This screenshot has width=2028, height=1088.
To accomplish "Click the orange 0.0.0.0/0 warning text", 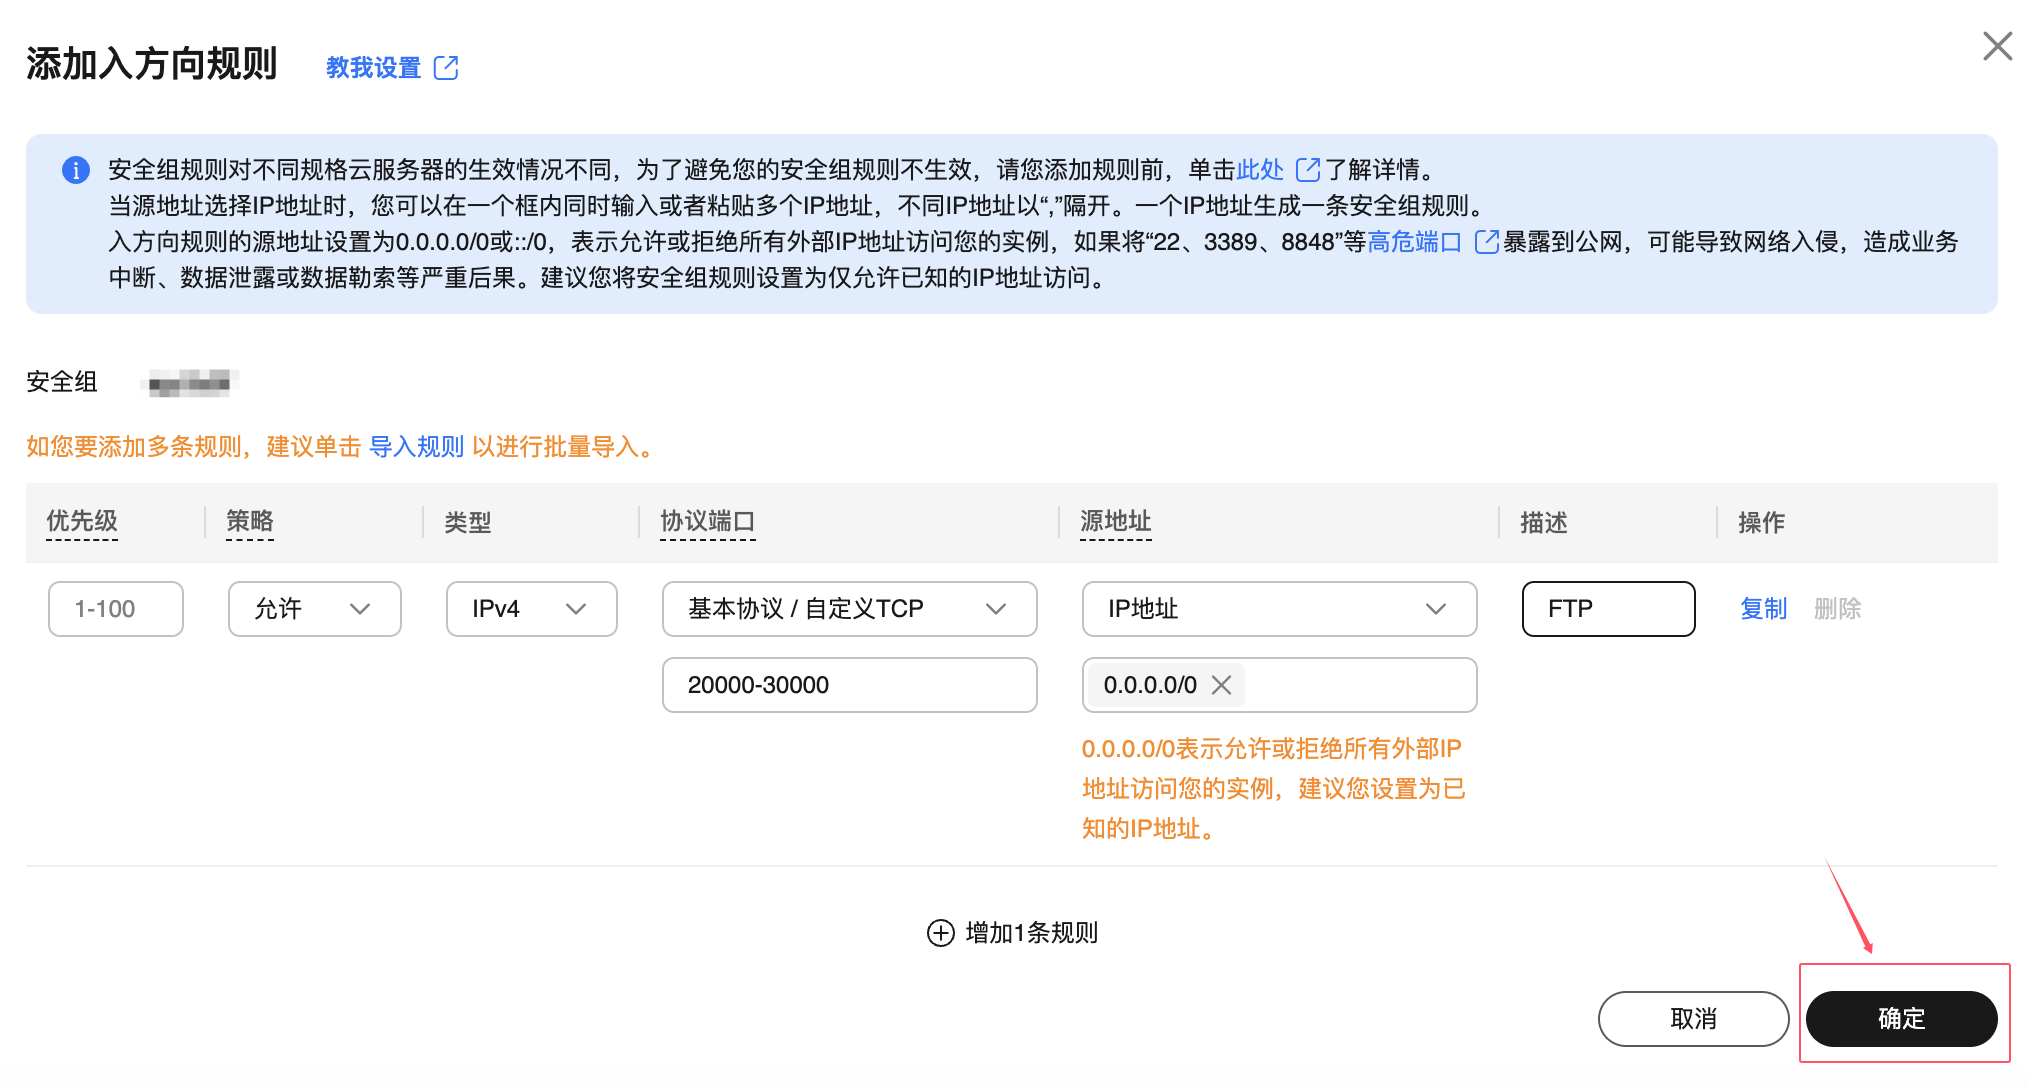I will pos(1274,789).
